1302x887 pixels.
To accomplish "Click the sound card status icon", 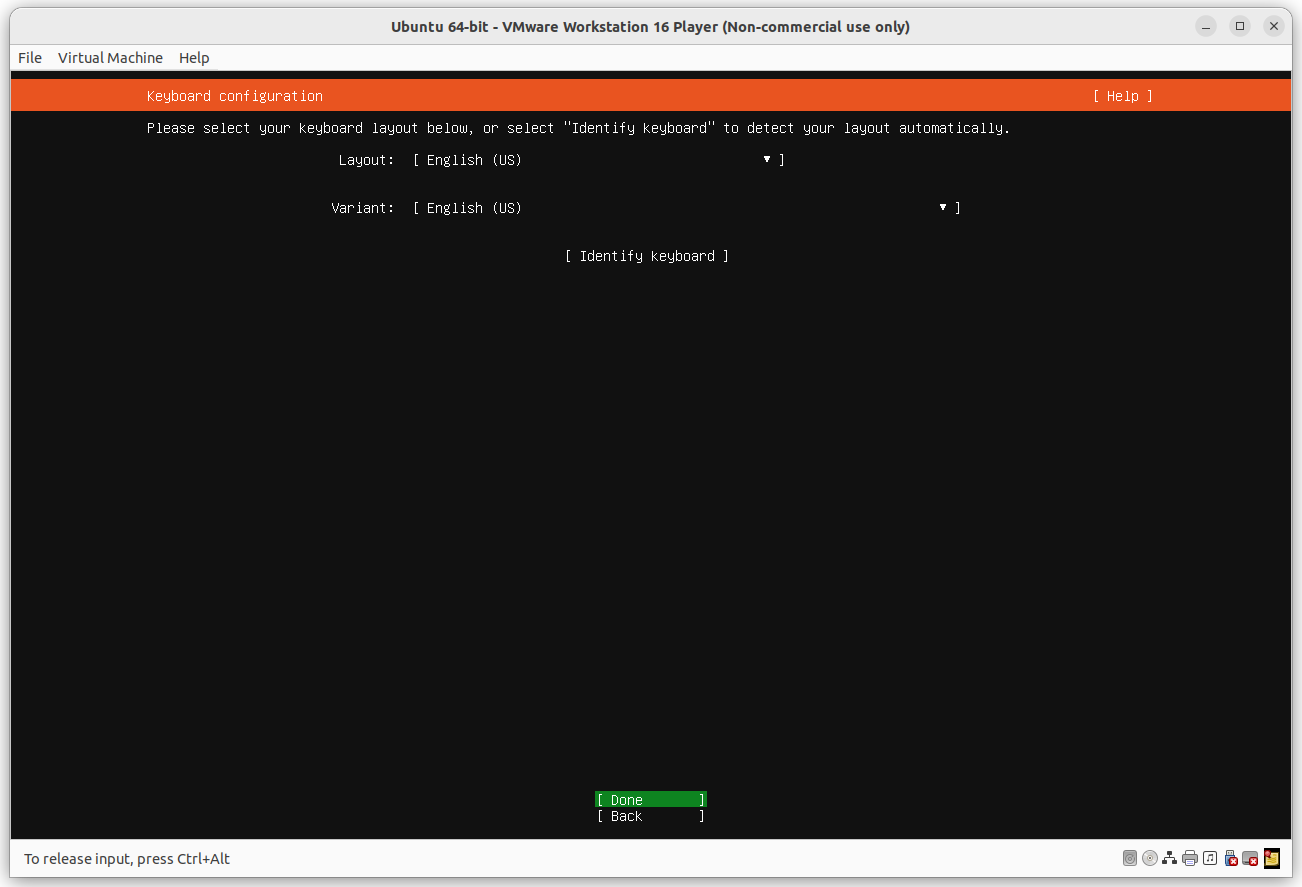I will (x=1210, y=858).
